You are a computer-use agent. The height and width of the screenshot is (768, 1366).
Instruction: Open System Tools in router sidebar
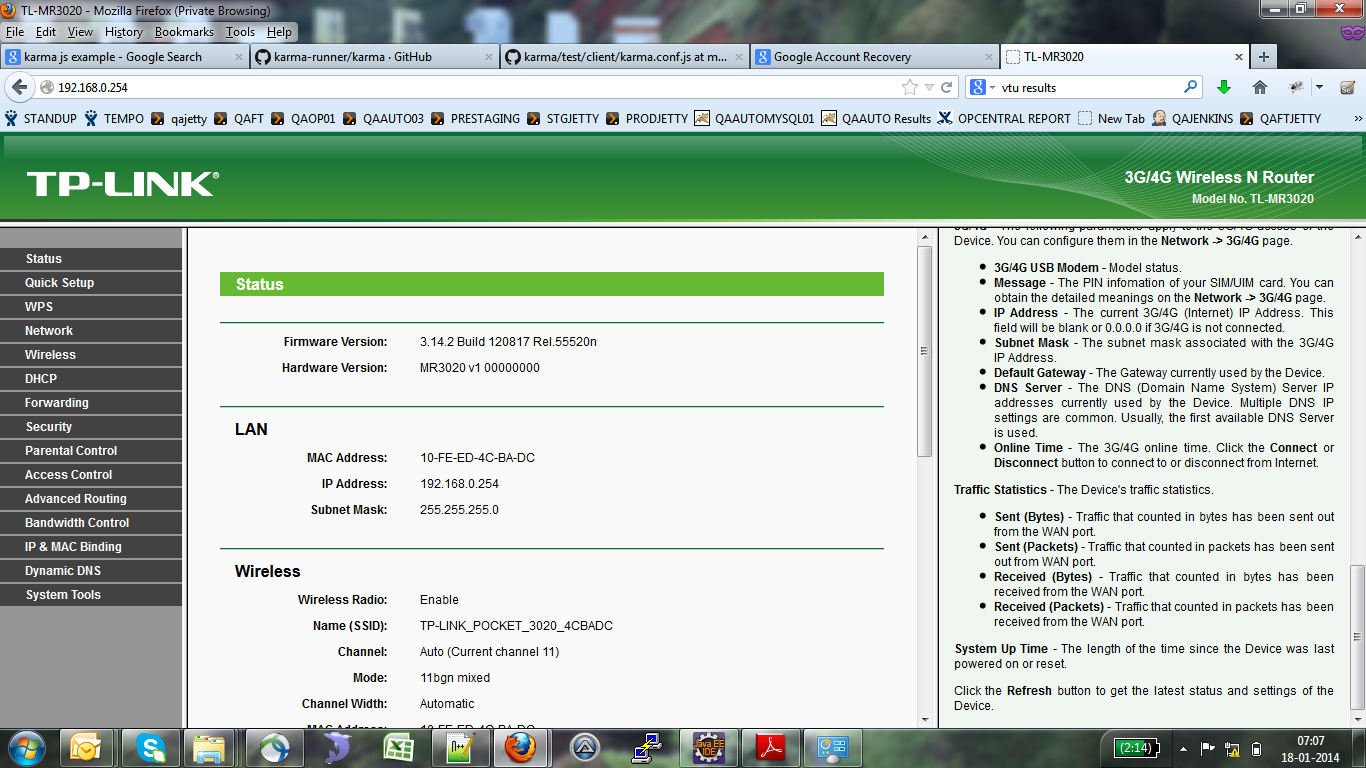(x=91, y=595)
